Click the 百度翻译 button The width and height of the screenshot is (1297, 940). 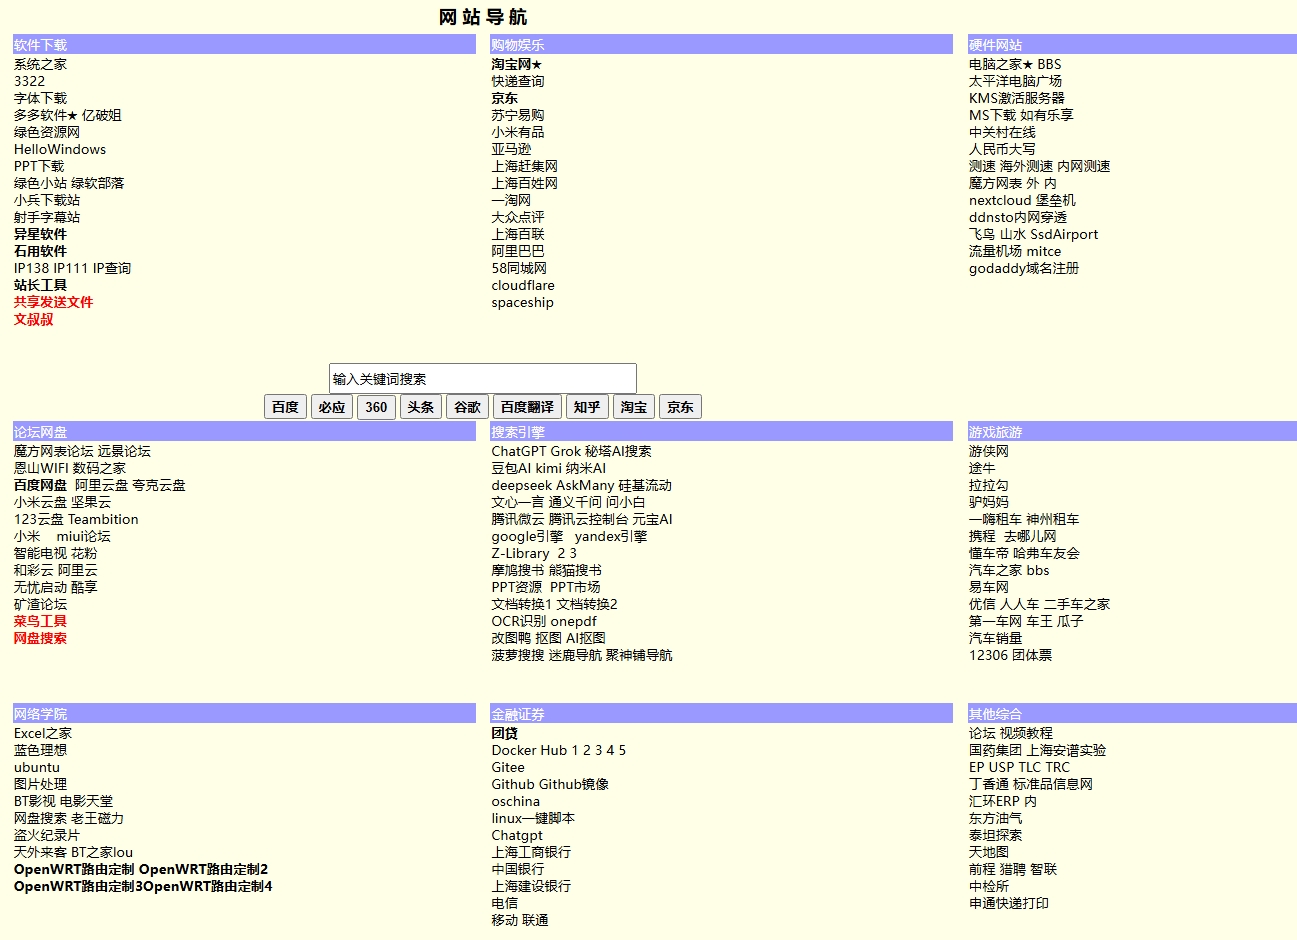pyautogui.click(x=527, y=406)
